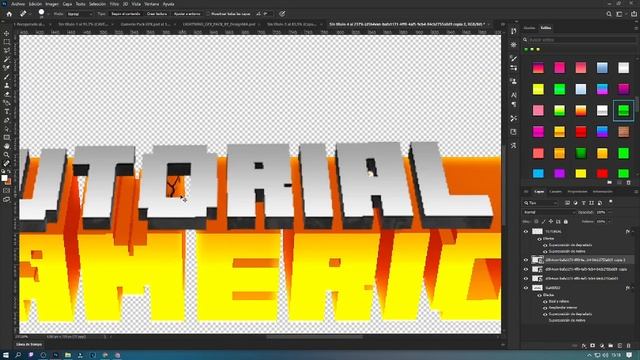Viewport: 640px width, 360px height.
Task: Select the Horizontal Type tool
Action: click(x=7, y=111)
